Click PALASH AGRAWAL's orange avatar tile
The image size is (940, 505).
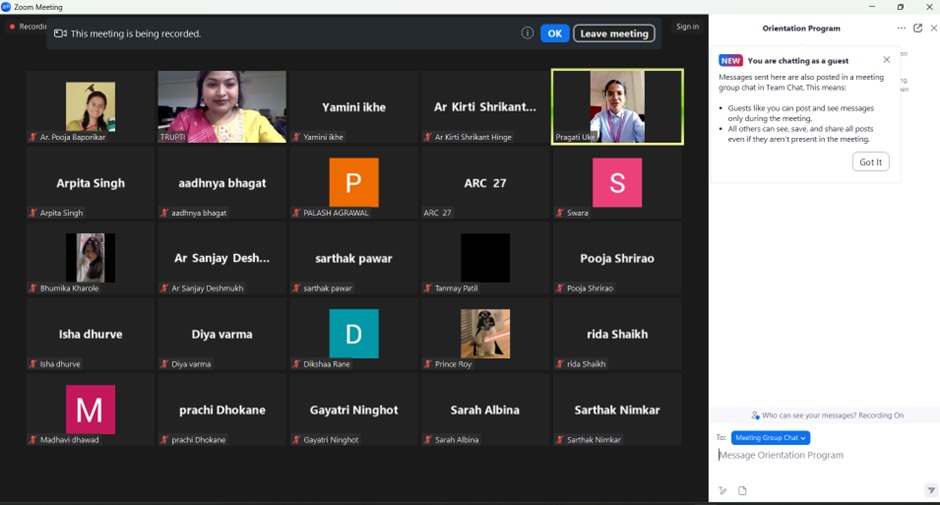354,182
